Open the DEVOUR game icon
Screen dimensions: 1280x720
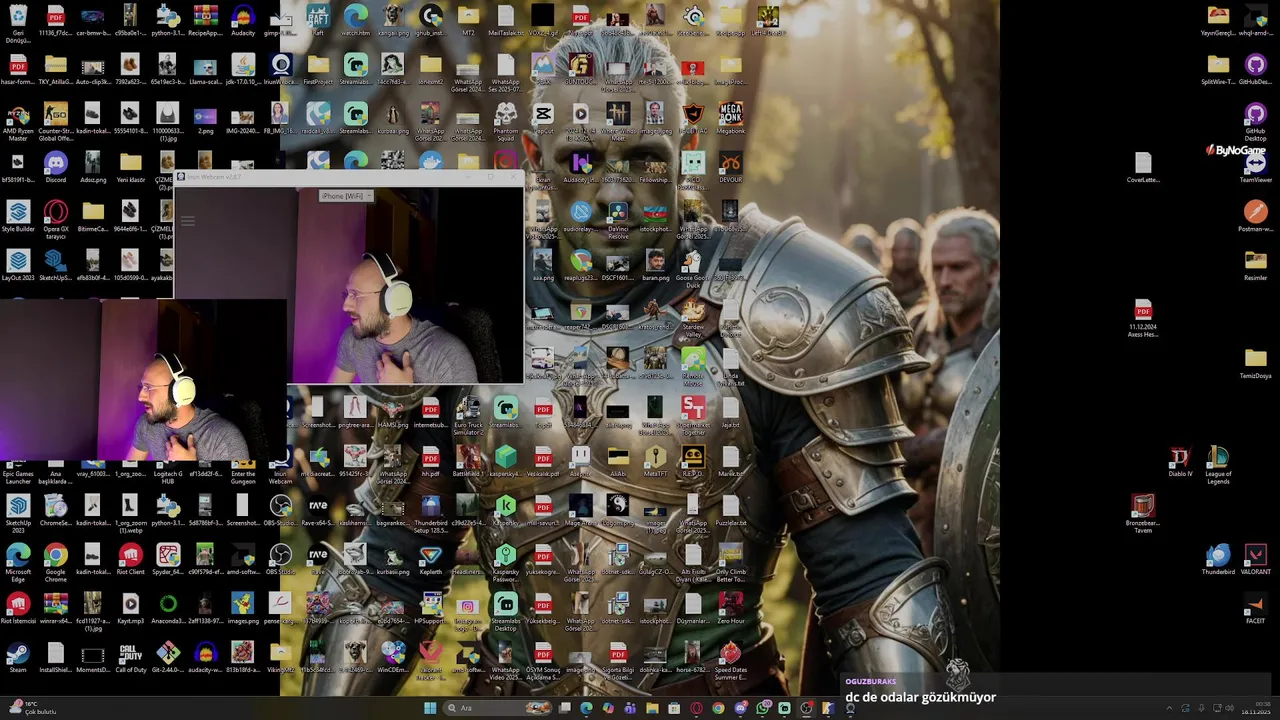pyautogui.click(x=731, y=167)
